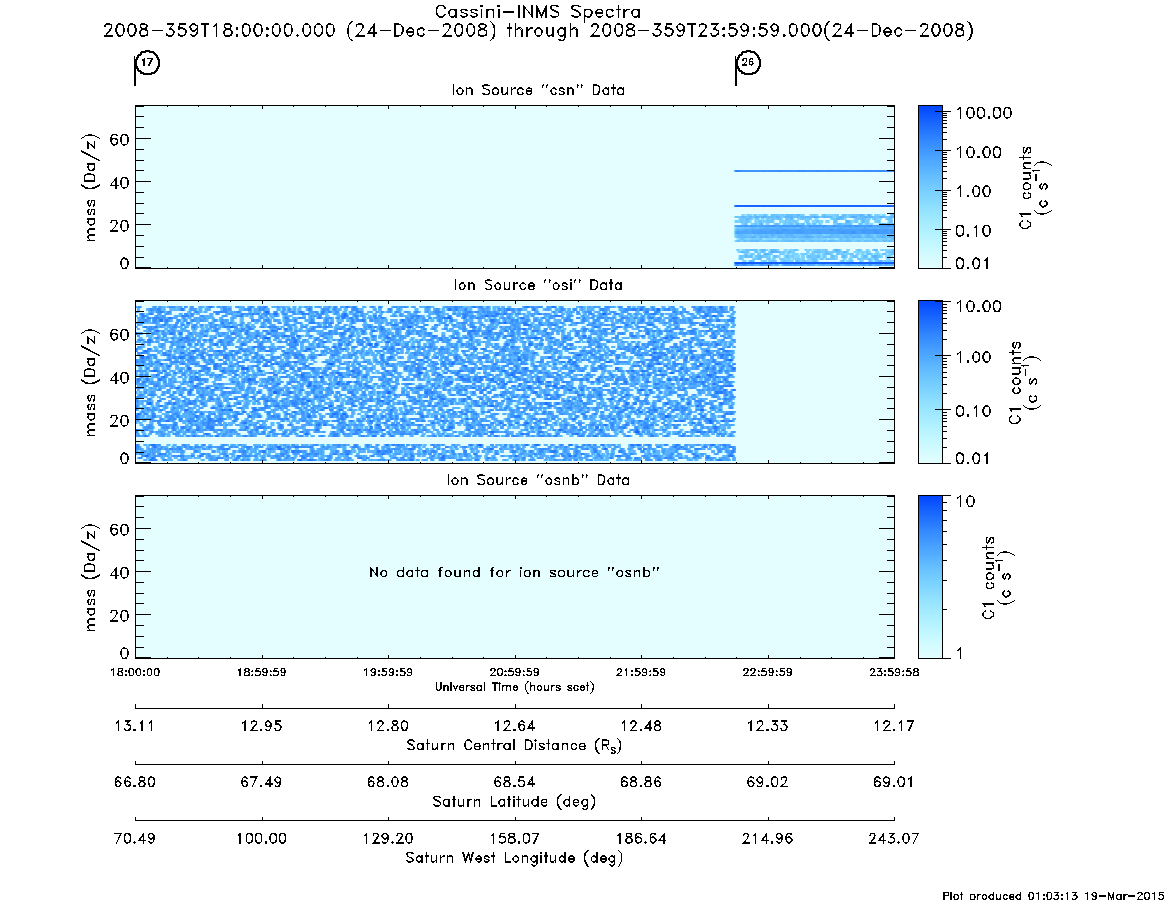The height and width of the screenshot is (900, 1165).
Task: Click the 70.49 west longitude value
Action: (134, 839)
